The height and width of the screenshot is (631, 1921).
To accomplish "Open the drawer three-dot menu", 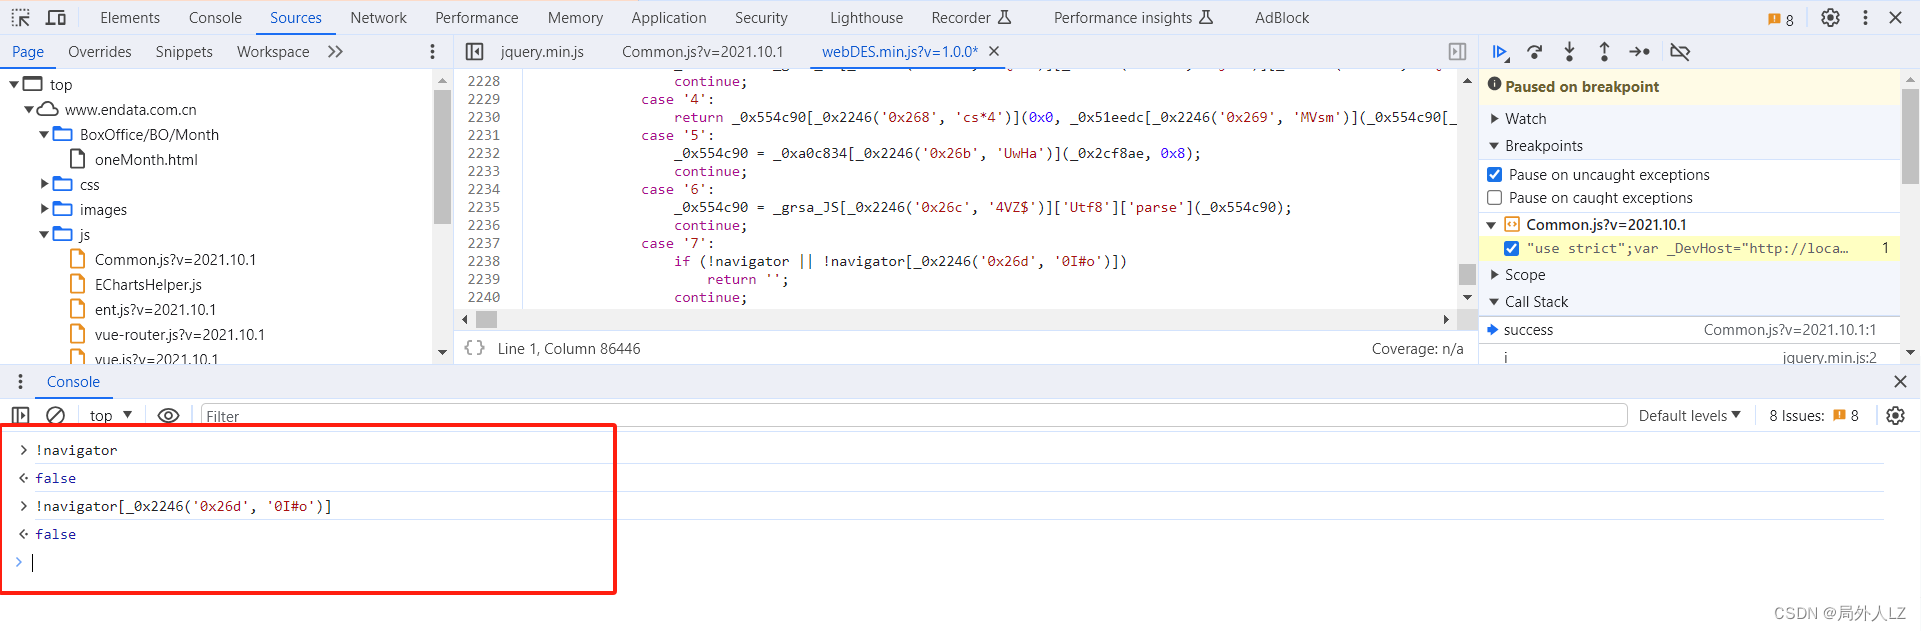I will (20, 381).
